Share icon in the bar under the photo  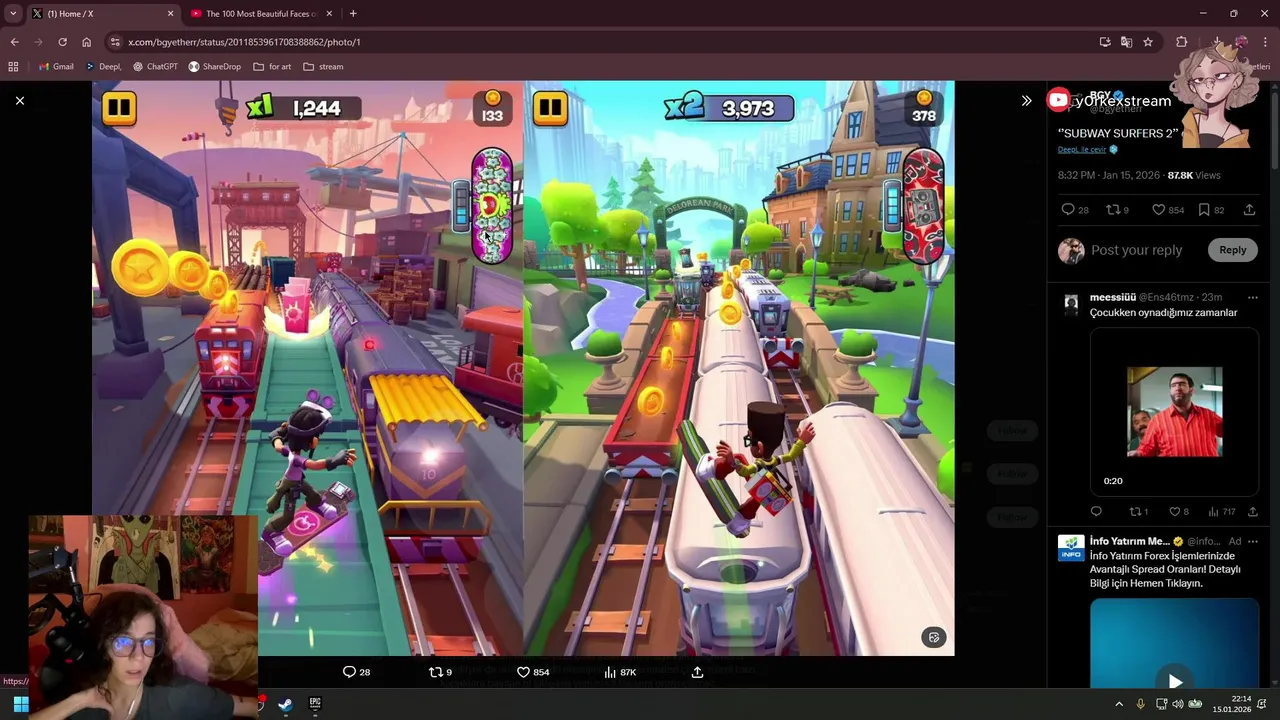coord(697,672)
